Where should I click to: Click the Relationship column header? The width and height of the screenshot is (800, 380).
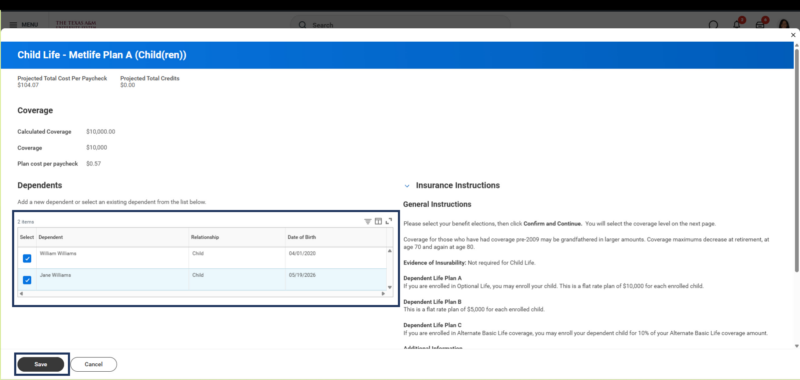[237, 237]
